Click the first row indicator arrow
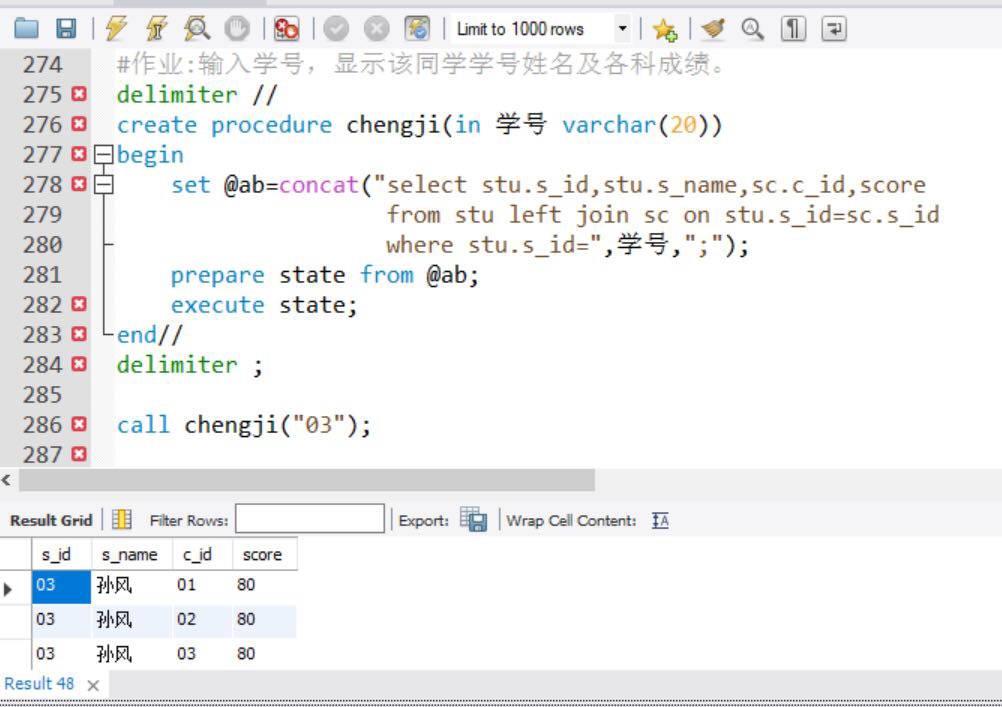 click(x=8, y=588)
